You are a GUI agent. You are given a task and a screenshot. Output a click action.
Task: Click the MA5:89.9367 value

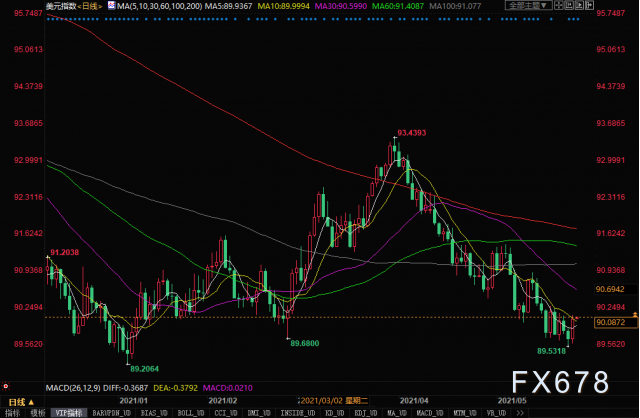click(229, 6)
